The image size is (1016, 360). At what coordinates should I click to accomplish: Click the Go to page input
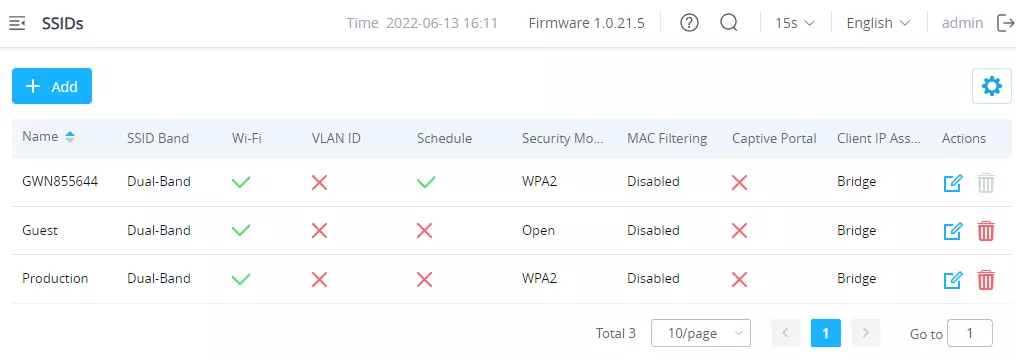pyautogui.click(x=969, y=333)
